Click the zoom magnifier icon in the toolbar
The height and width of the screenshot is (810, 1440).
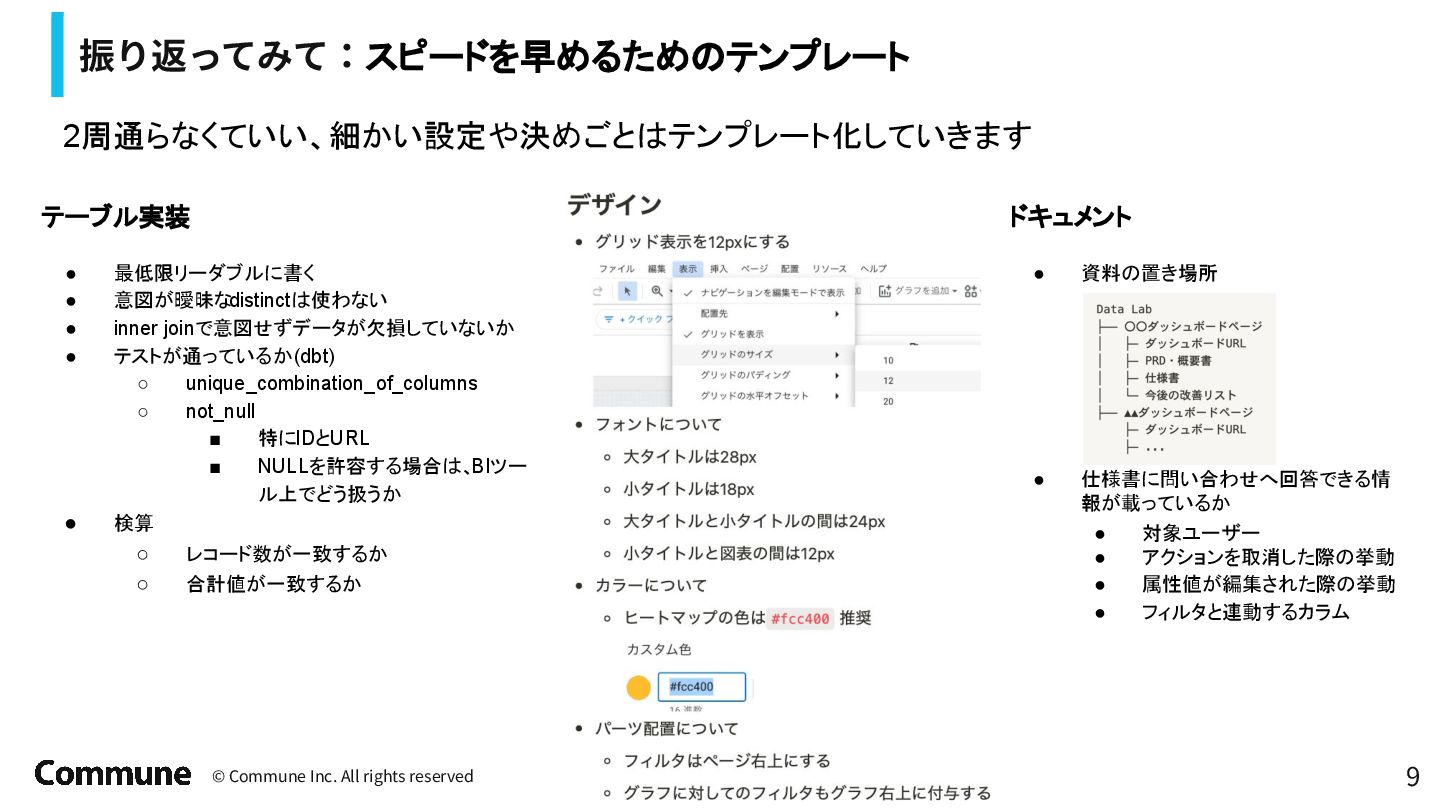tap(657, 291)
